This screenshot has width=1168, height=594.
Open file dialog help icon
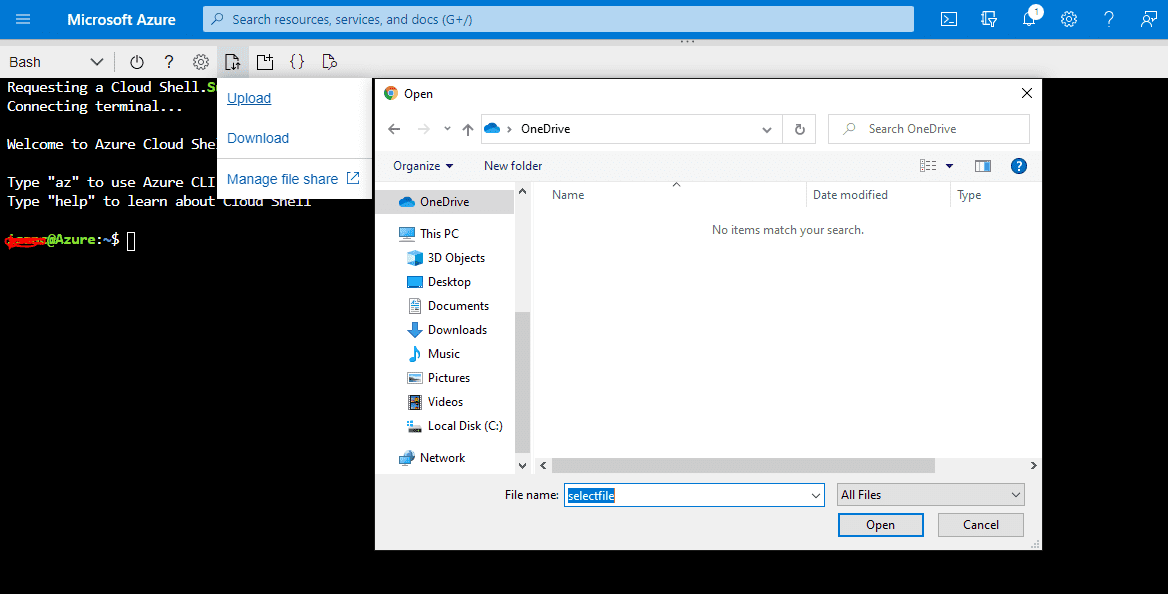click(x=1018, y=165)
